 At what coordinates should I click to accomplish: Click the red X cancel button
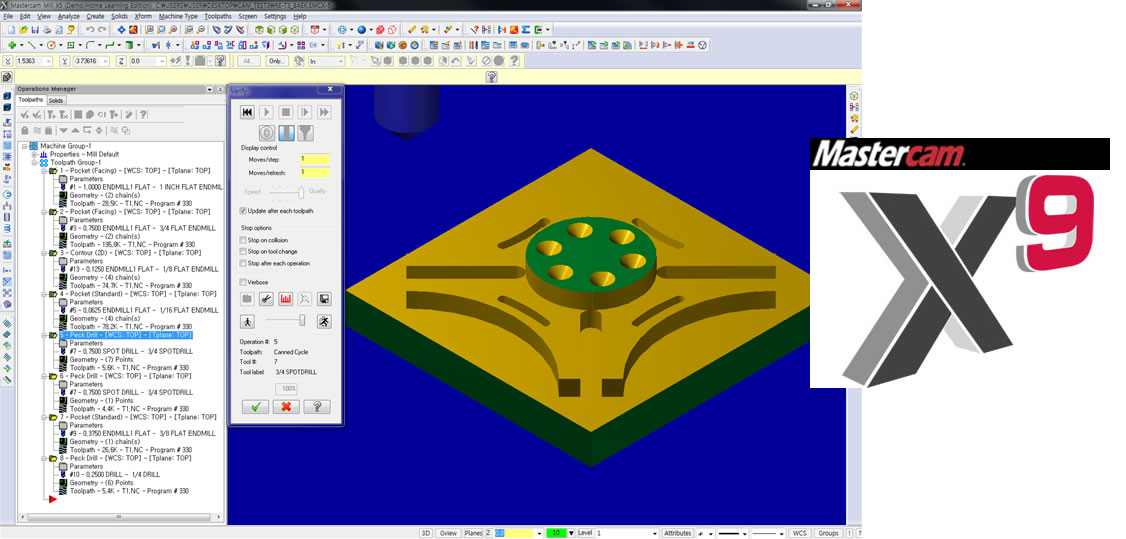286,407
